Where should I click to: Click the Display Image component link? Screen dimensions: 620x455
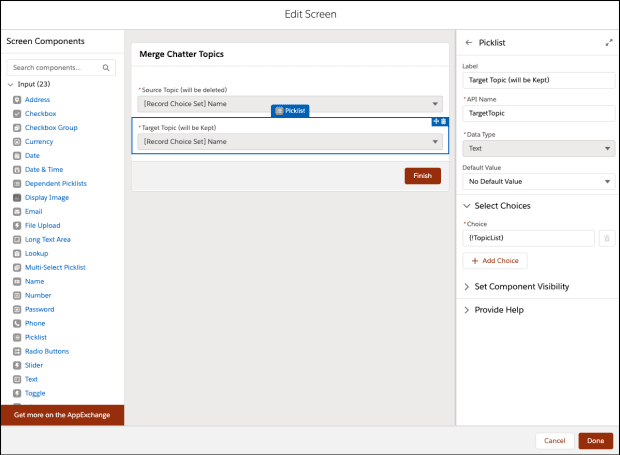[x=47, y=198]
